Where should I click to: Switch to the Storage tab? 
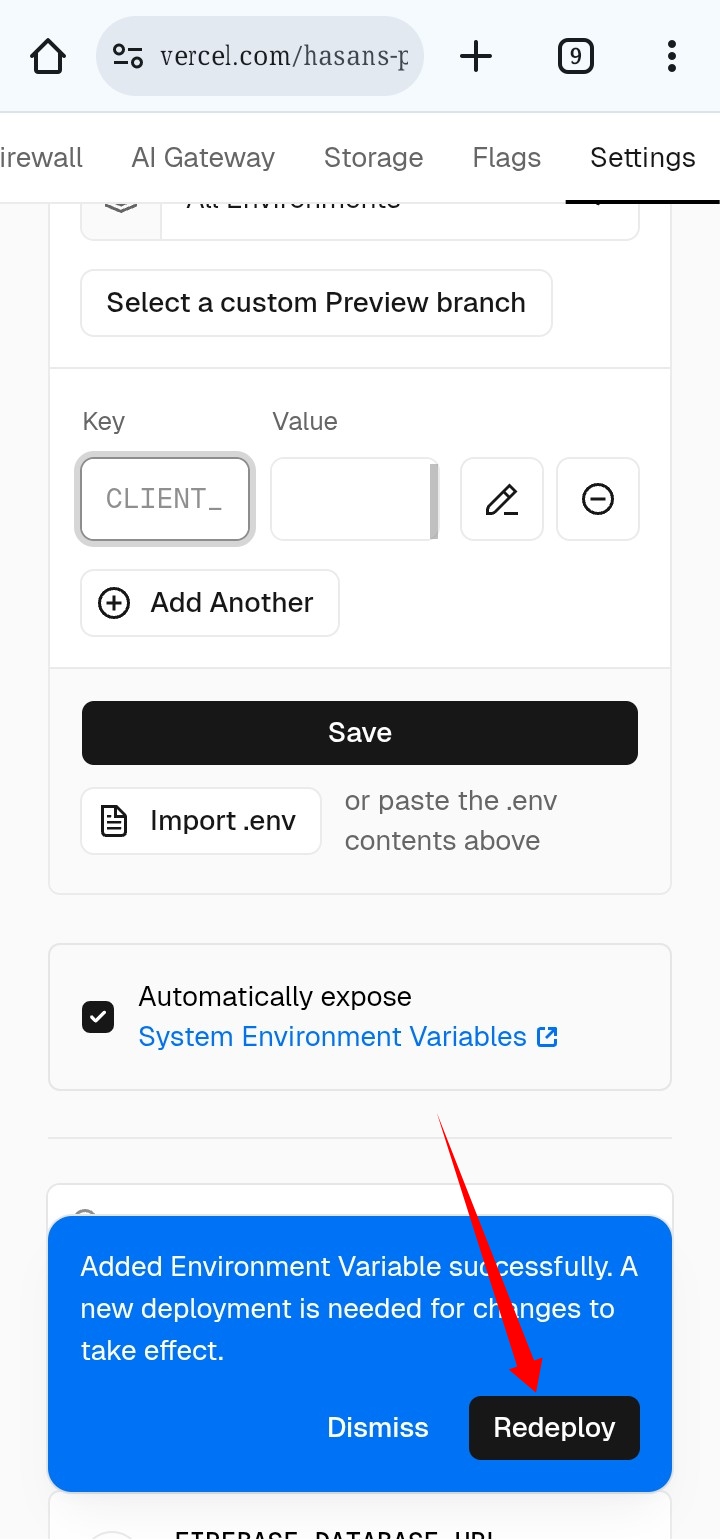(x=373, y=158)
